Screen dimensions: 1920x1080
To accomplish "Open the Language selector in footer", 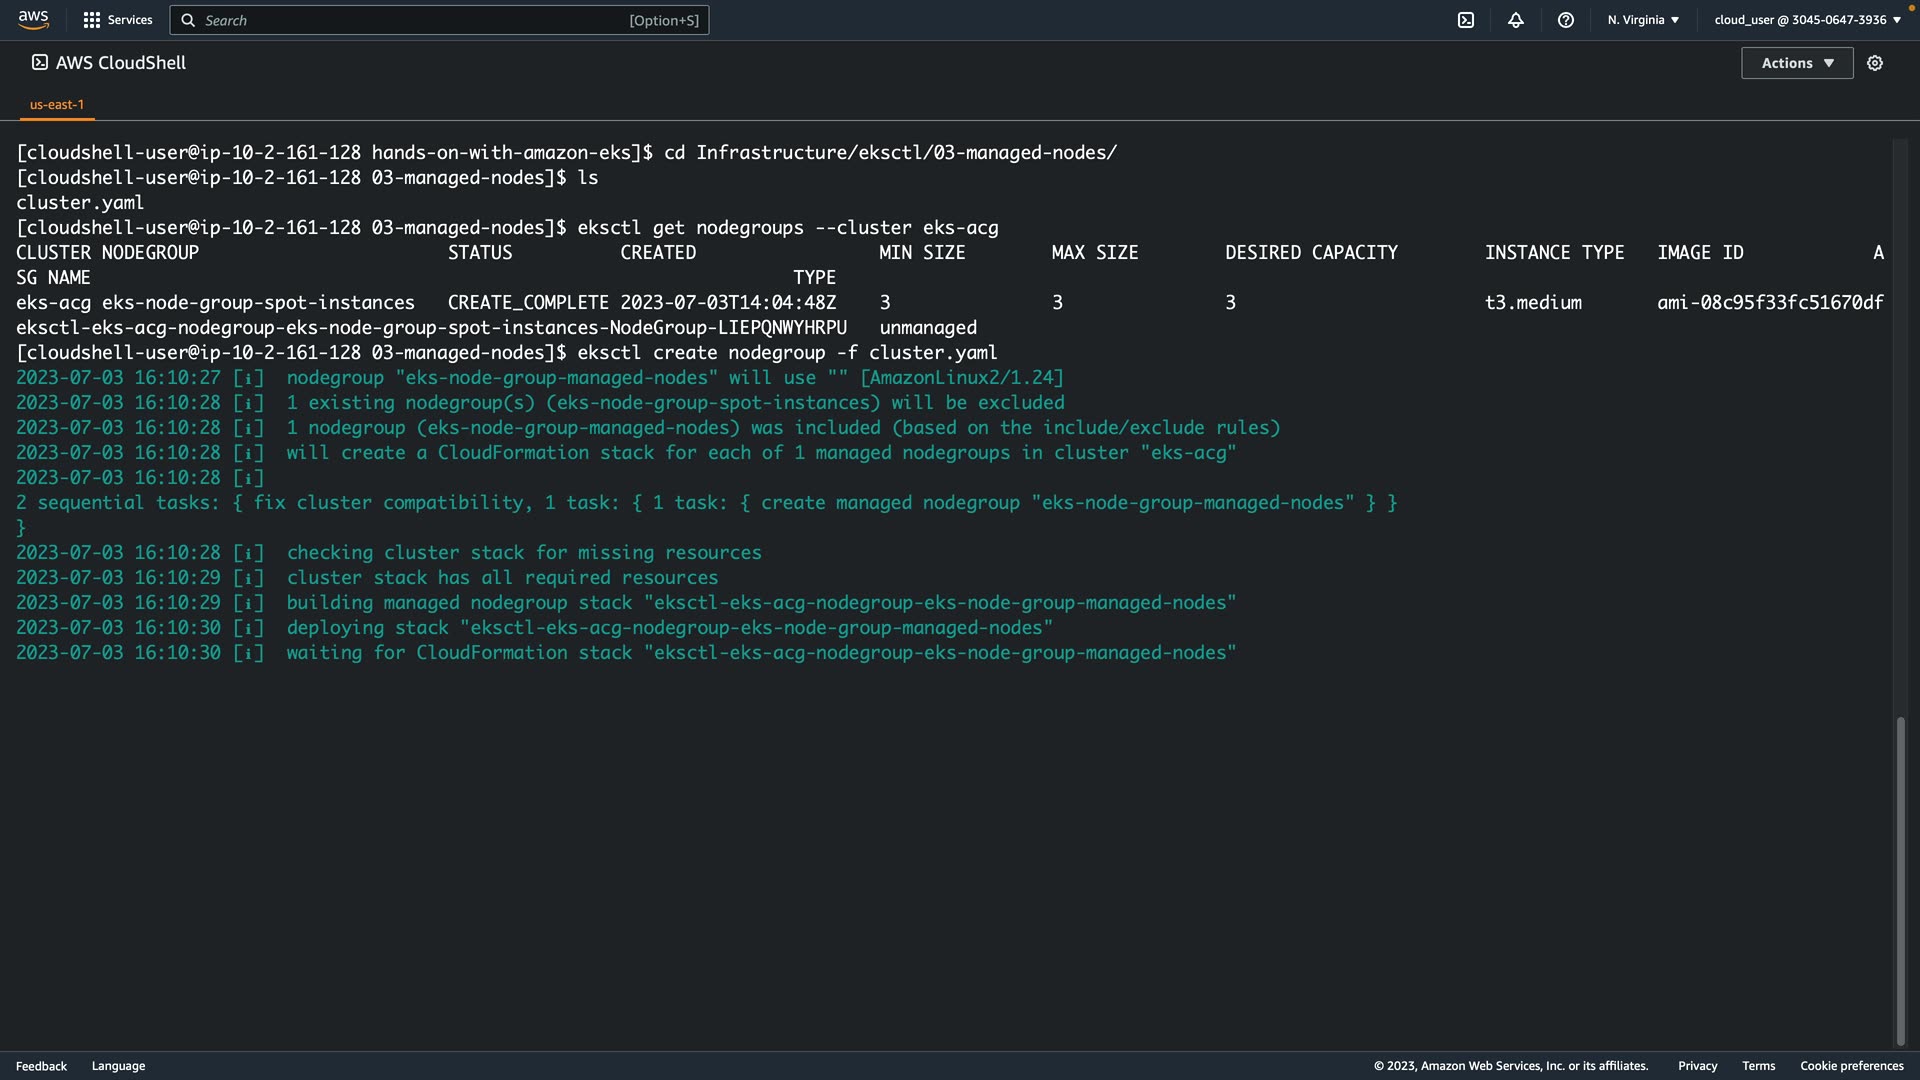I will [x=118, y=1066].
